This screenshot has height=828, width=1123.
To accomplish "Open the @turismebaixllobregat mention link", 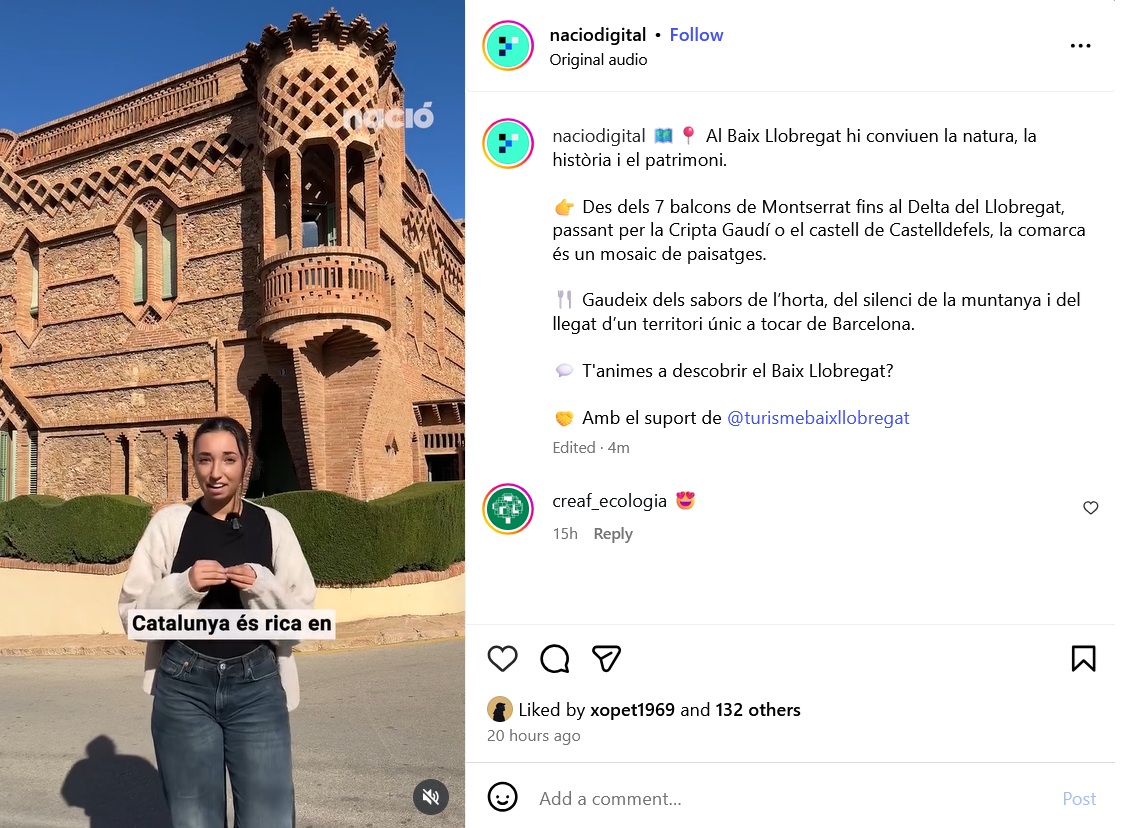I will [x=818, y=418].
